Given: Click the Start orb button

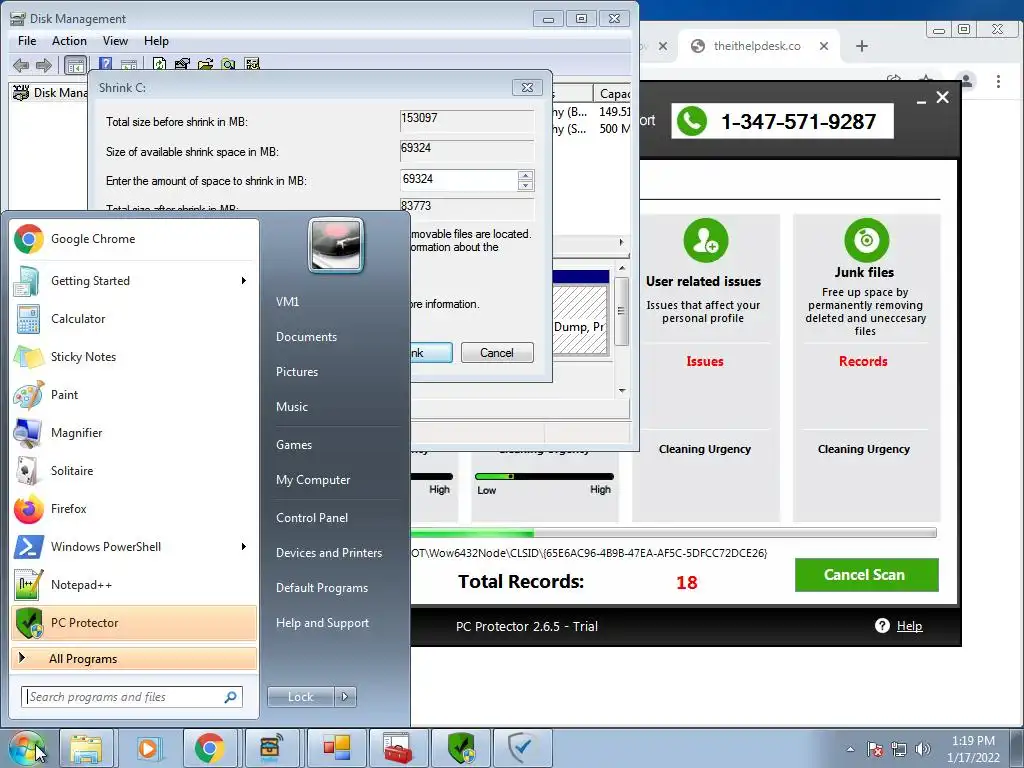Looking at the screenshot, I should 27,748.
